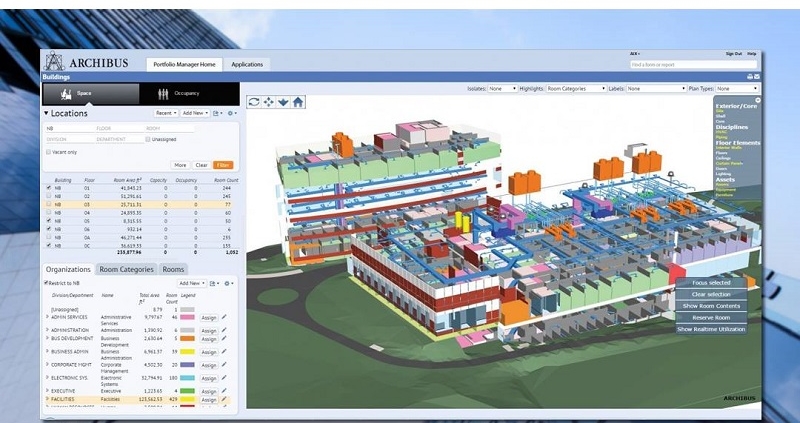
Task: Click the ARCHIBUS logo icon
Action: click(54, 61)
